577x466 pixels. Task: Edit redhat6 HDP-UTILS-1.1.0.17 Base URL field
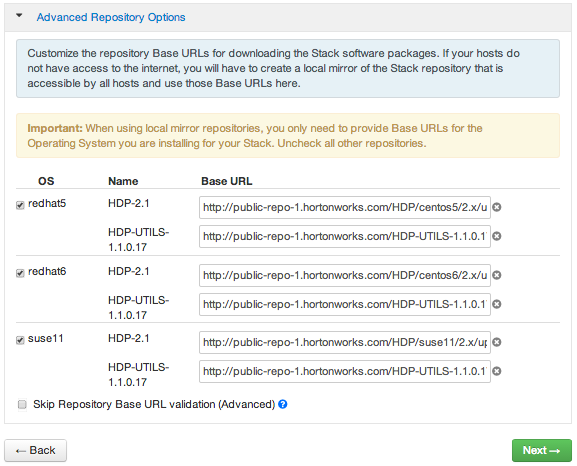345,304
